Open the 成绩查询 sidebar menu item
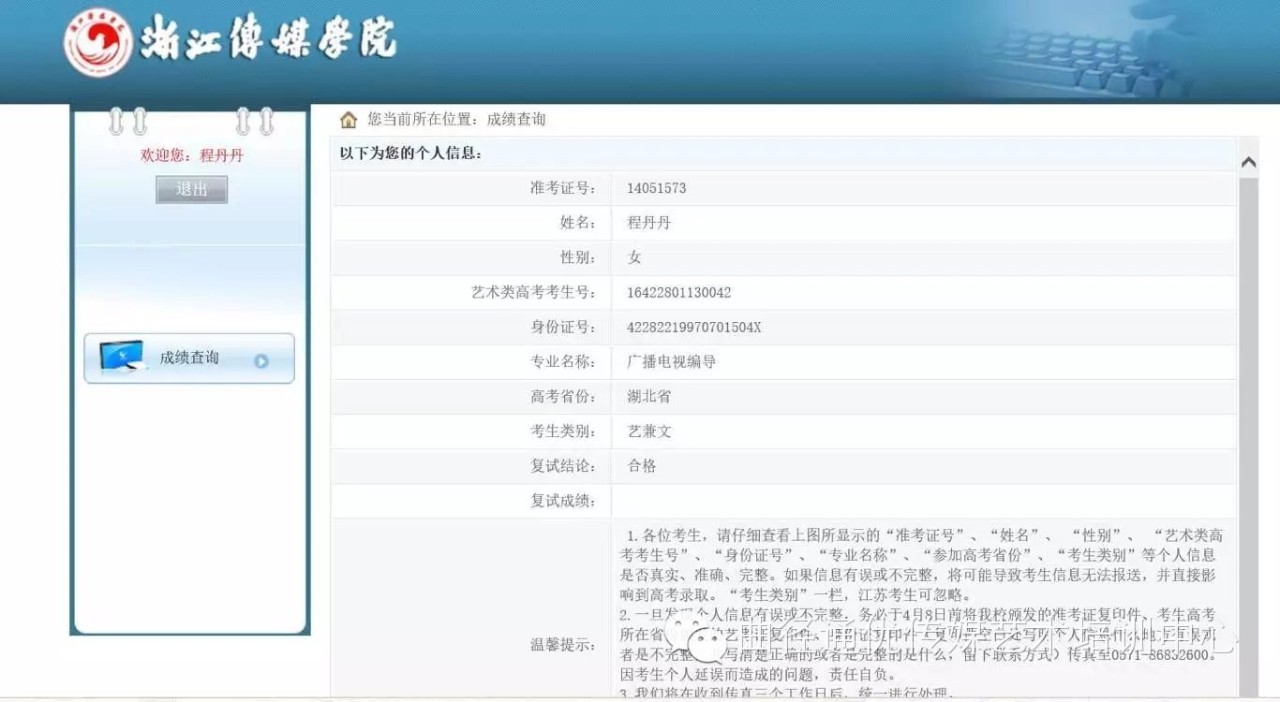The width and height of the screenshot is (1280, 702). 189,358
